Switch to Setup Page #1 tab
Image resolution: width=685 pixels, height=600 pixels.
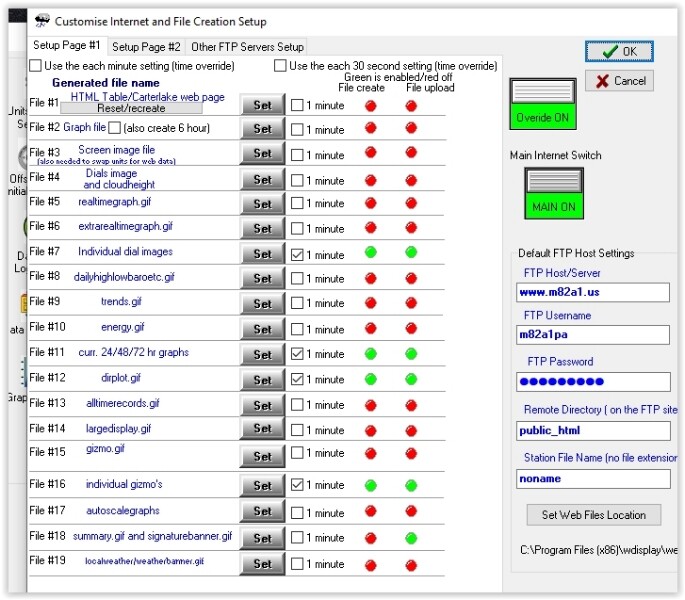[x=67, y=45]
